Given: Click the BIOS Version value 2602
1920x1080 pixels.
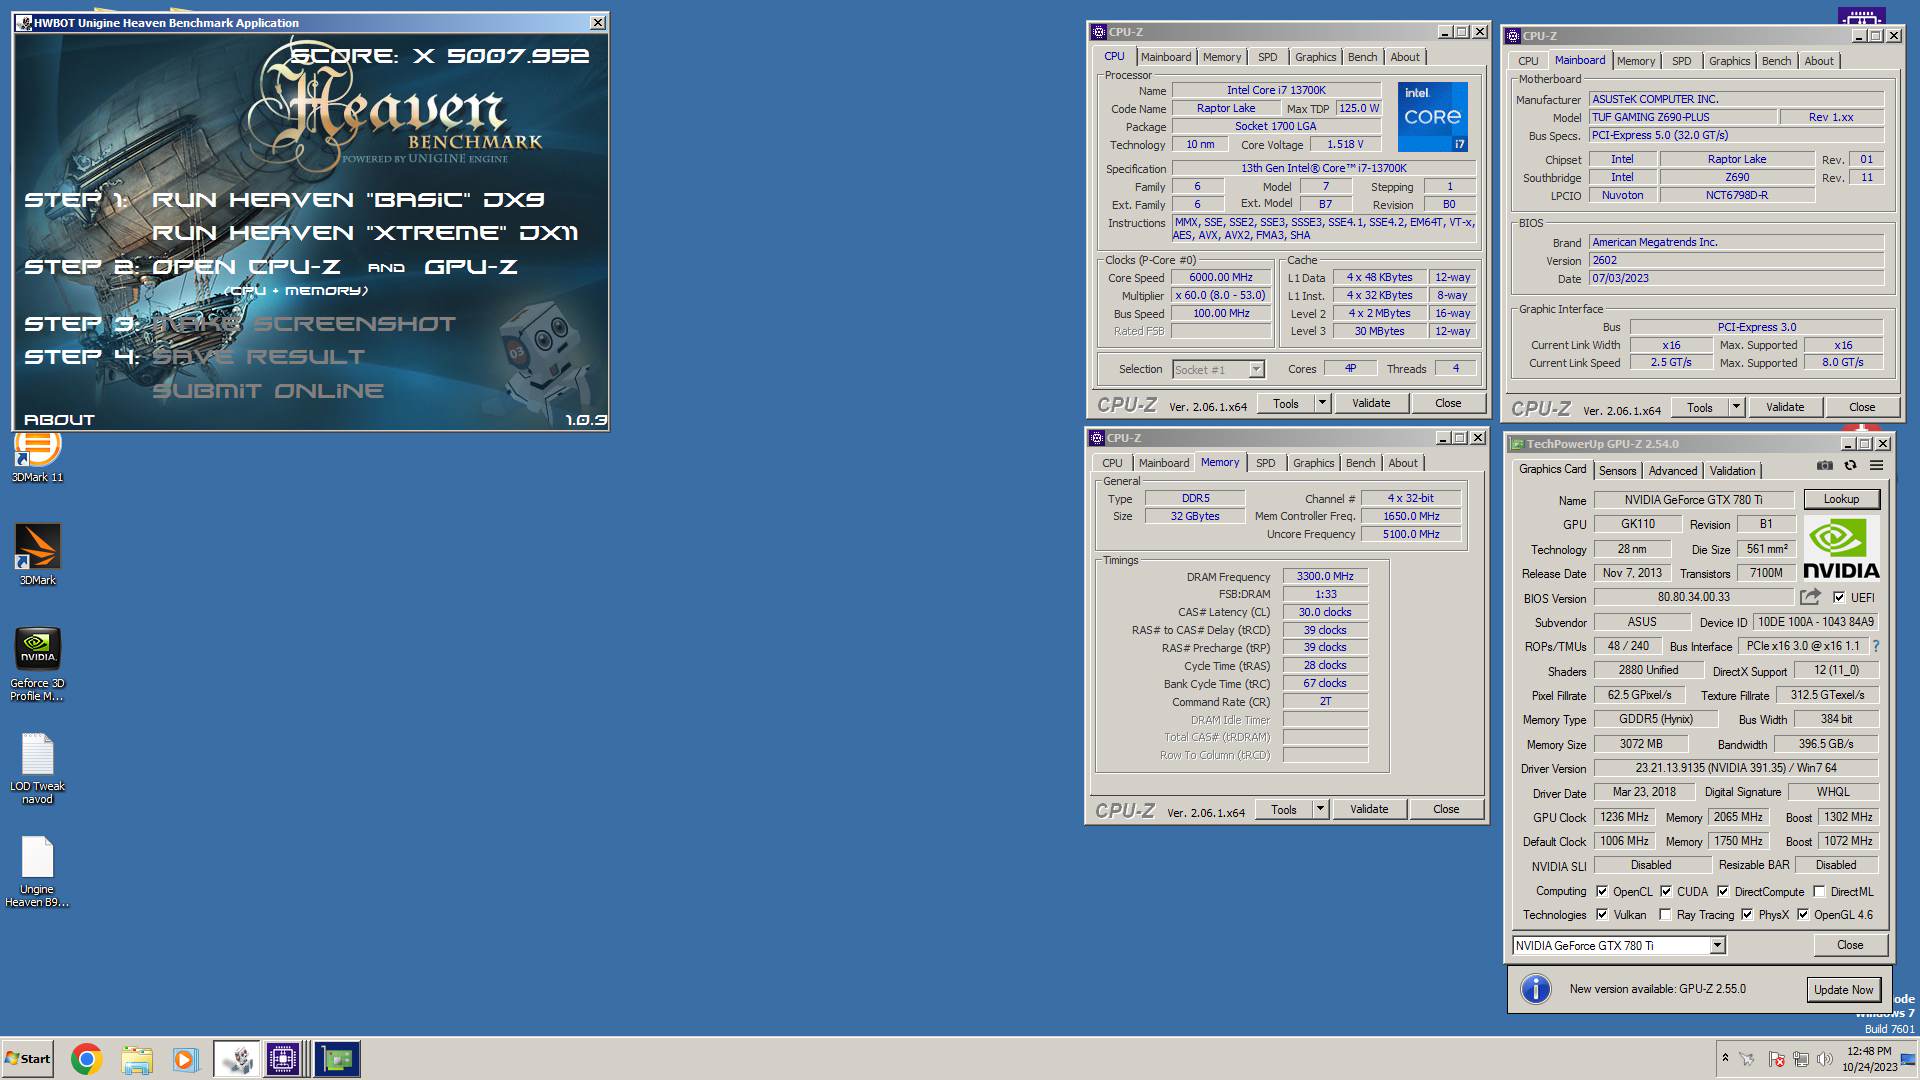Looking at the screenshot, I should click(x=1737, y=260).
